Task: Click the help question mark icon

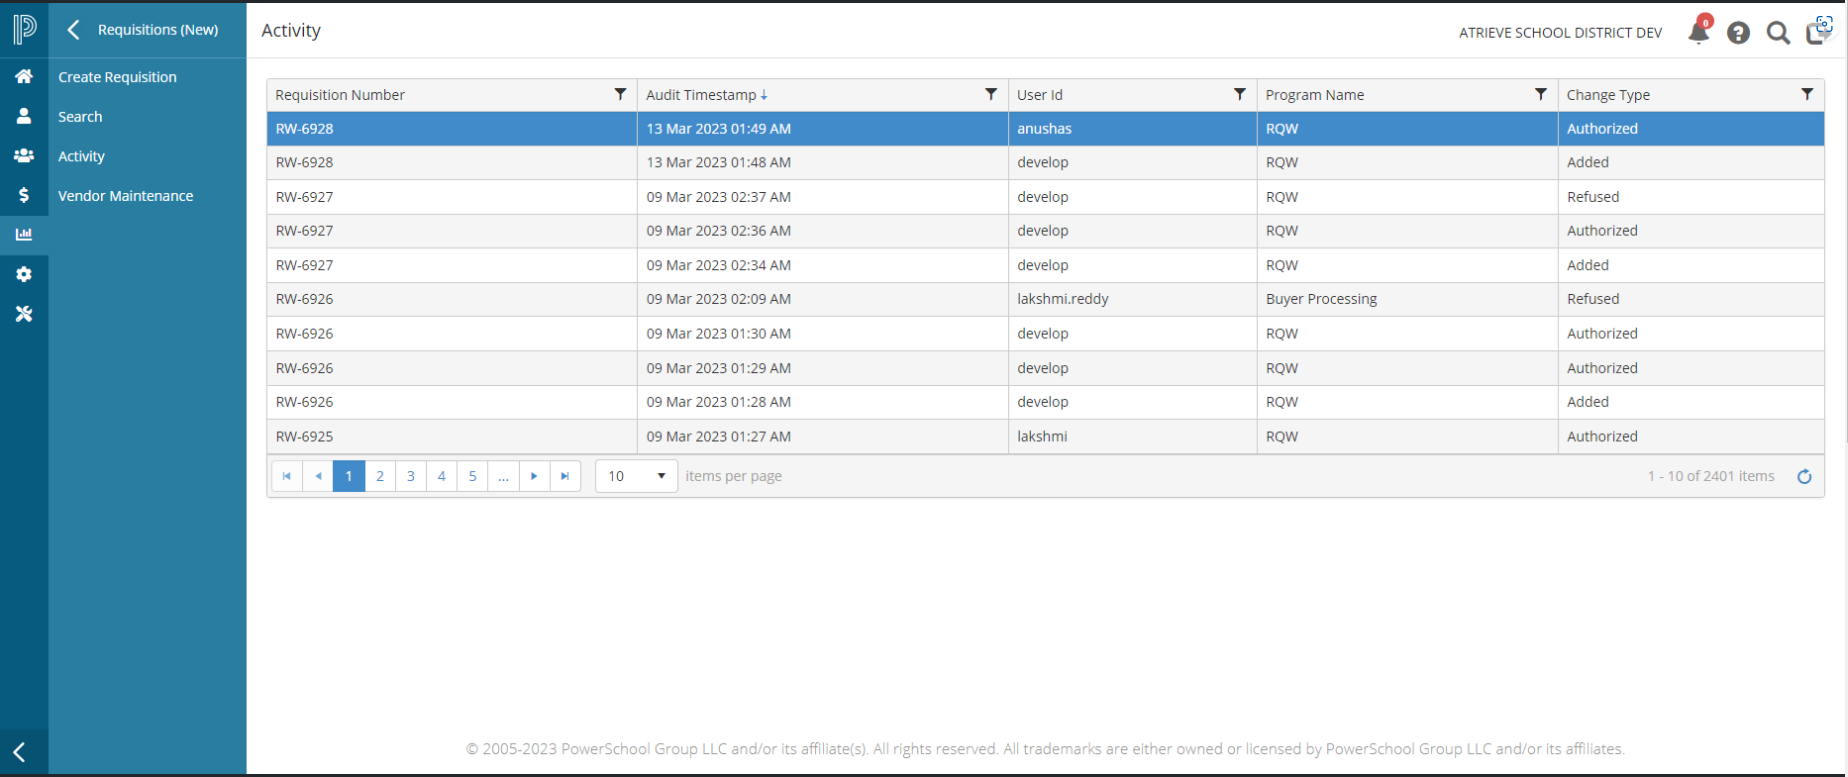Action: coord(1738,33)
